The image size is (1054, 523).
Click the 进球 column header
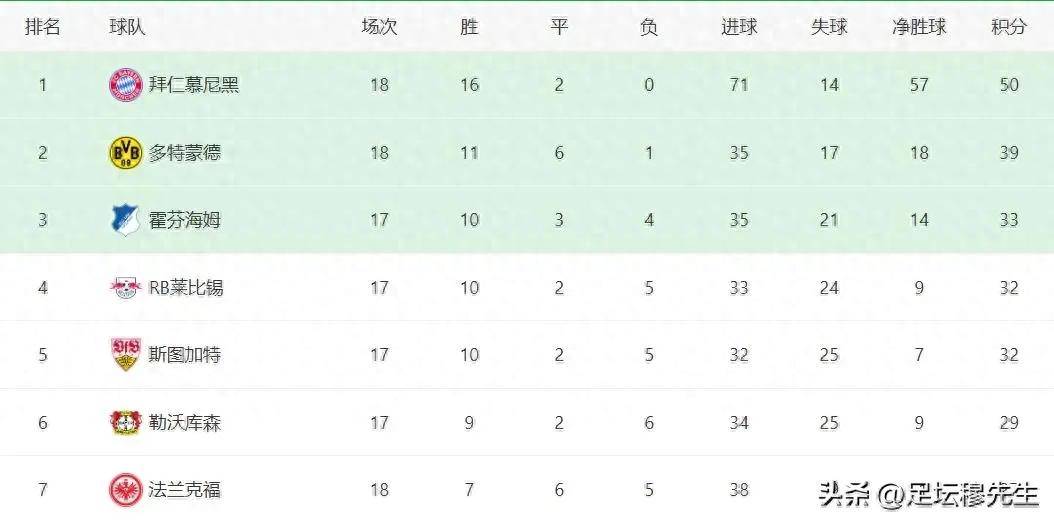pos(739,27)
